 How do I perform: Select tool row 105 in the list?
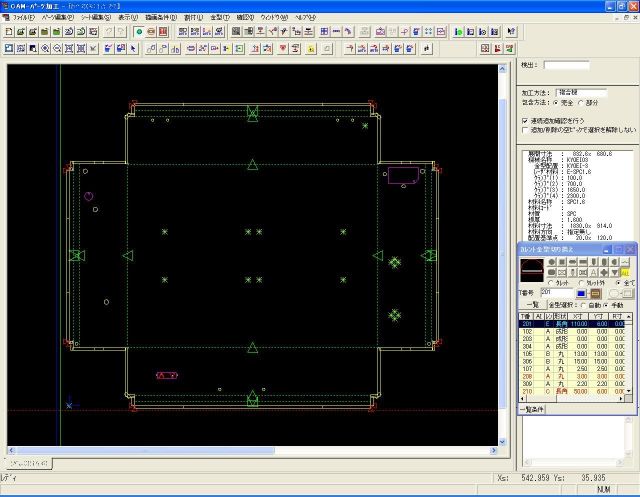[572, 354]
